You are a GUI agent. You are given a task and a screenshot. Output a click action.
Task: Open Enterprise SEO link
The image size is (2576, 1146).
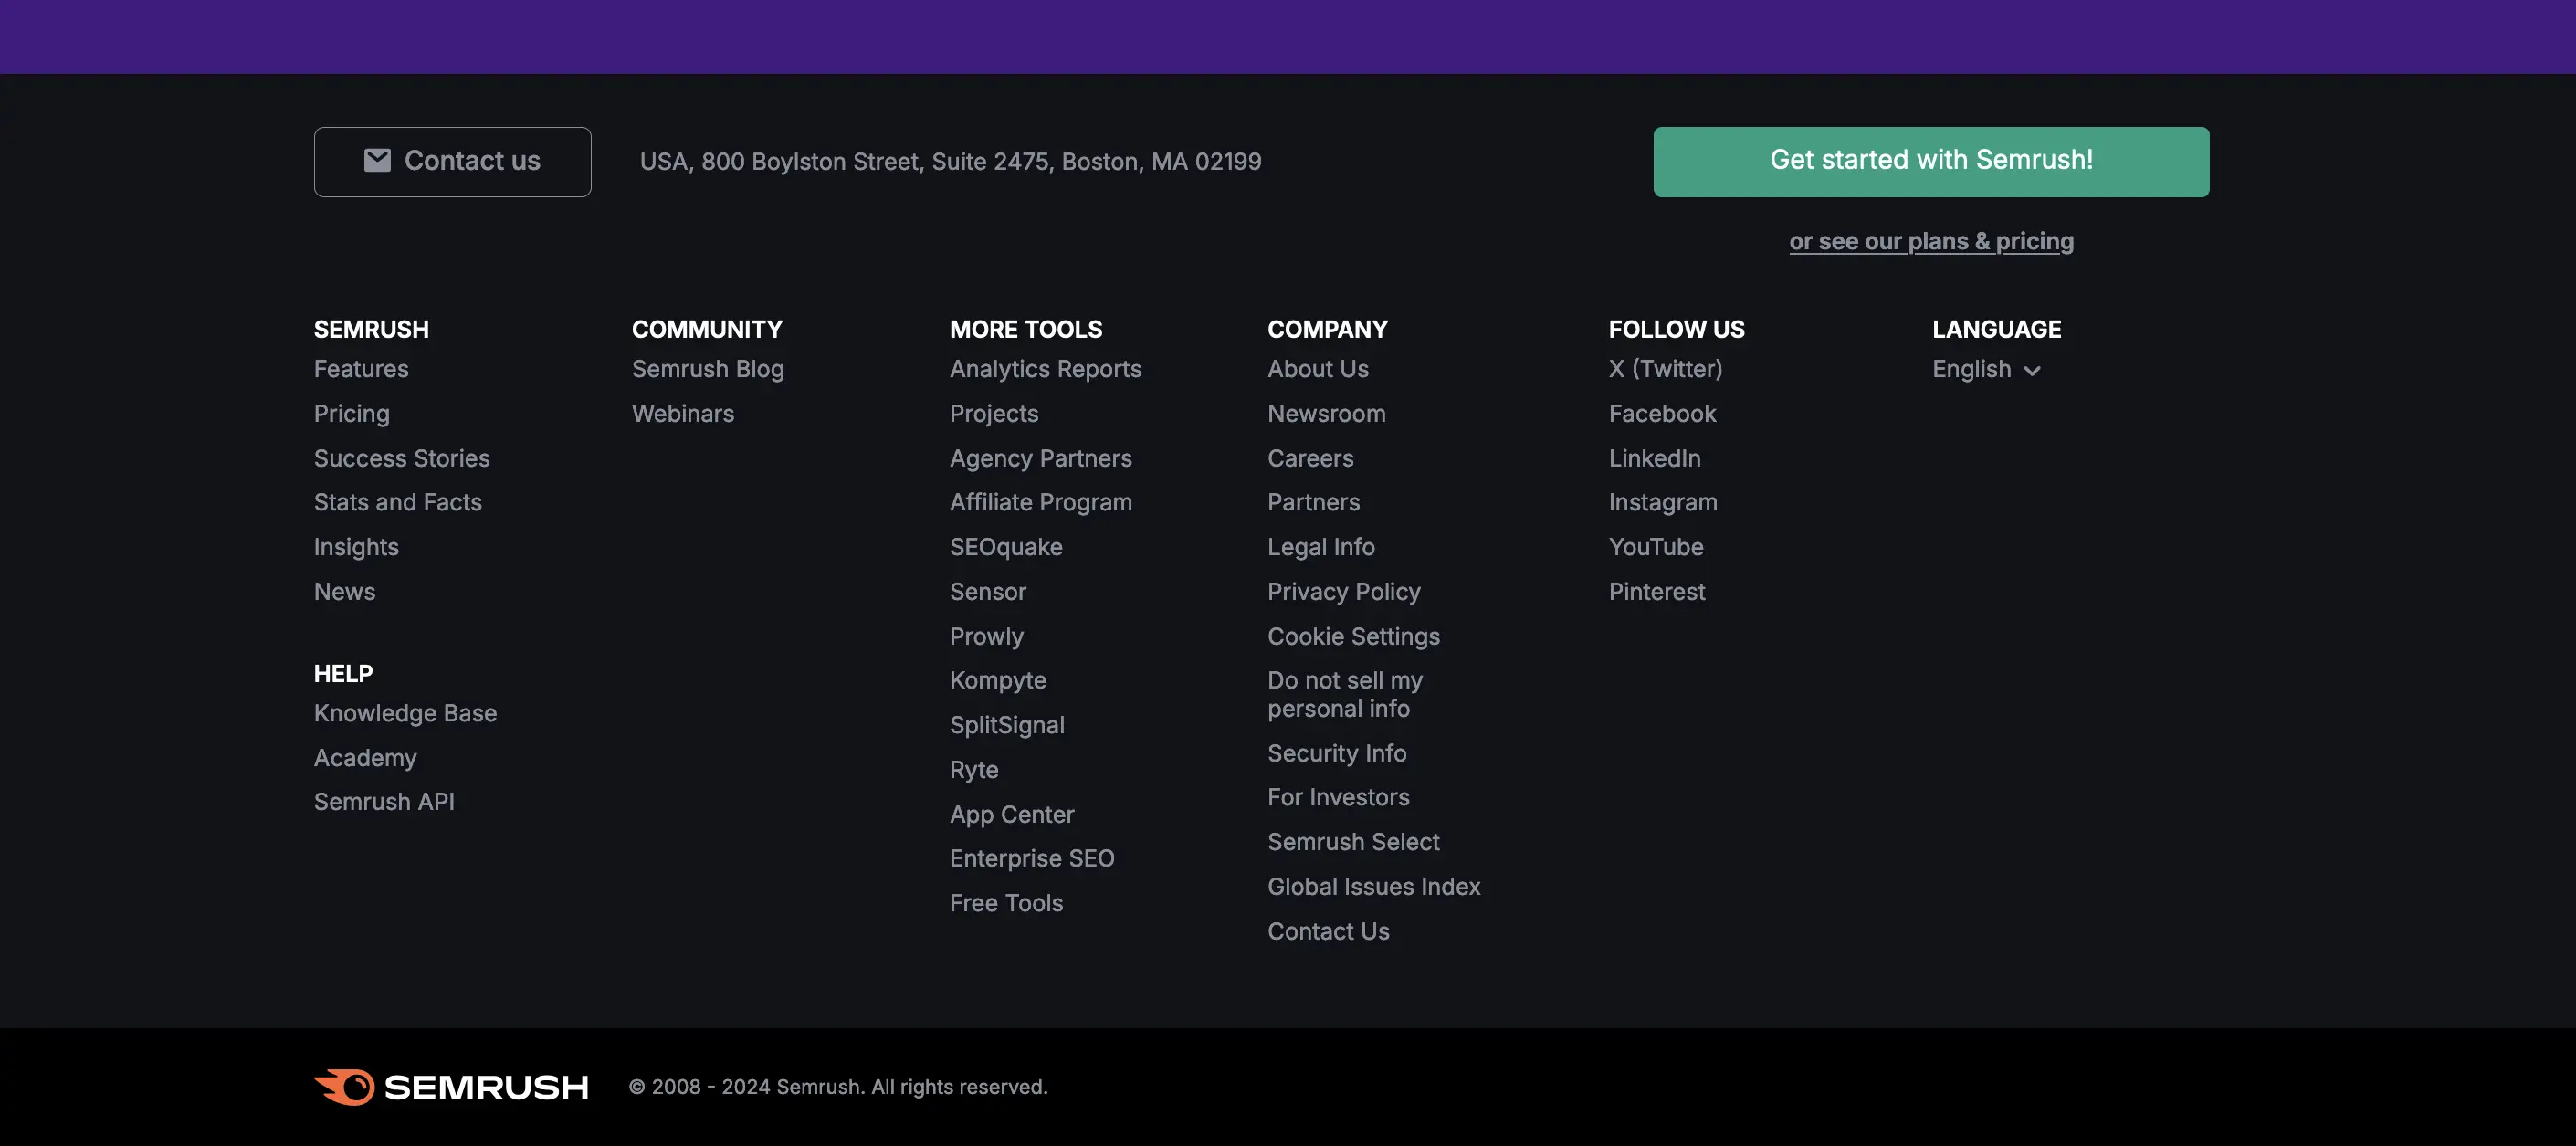coord(1032,858)
